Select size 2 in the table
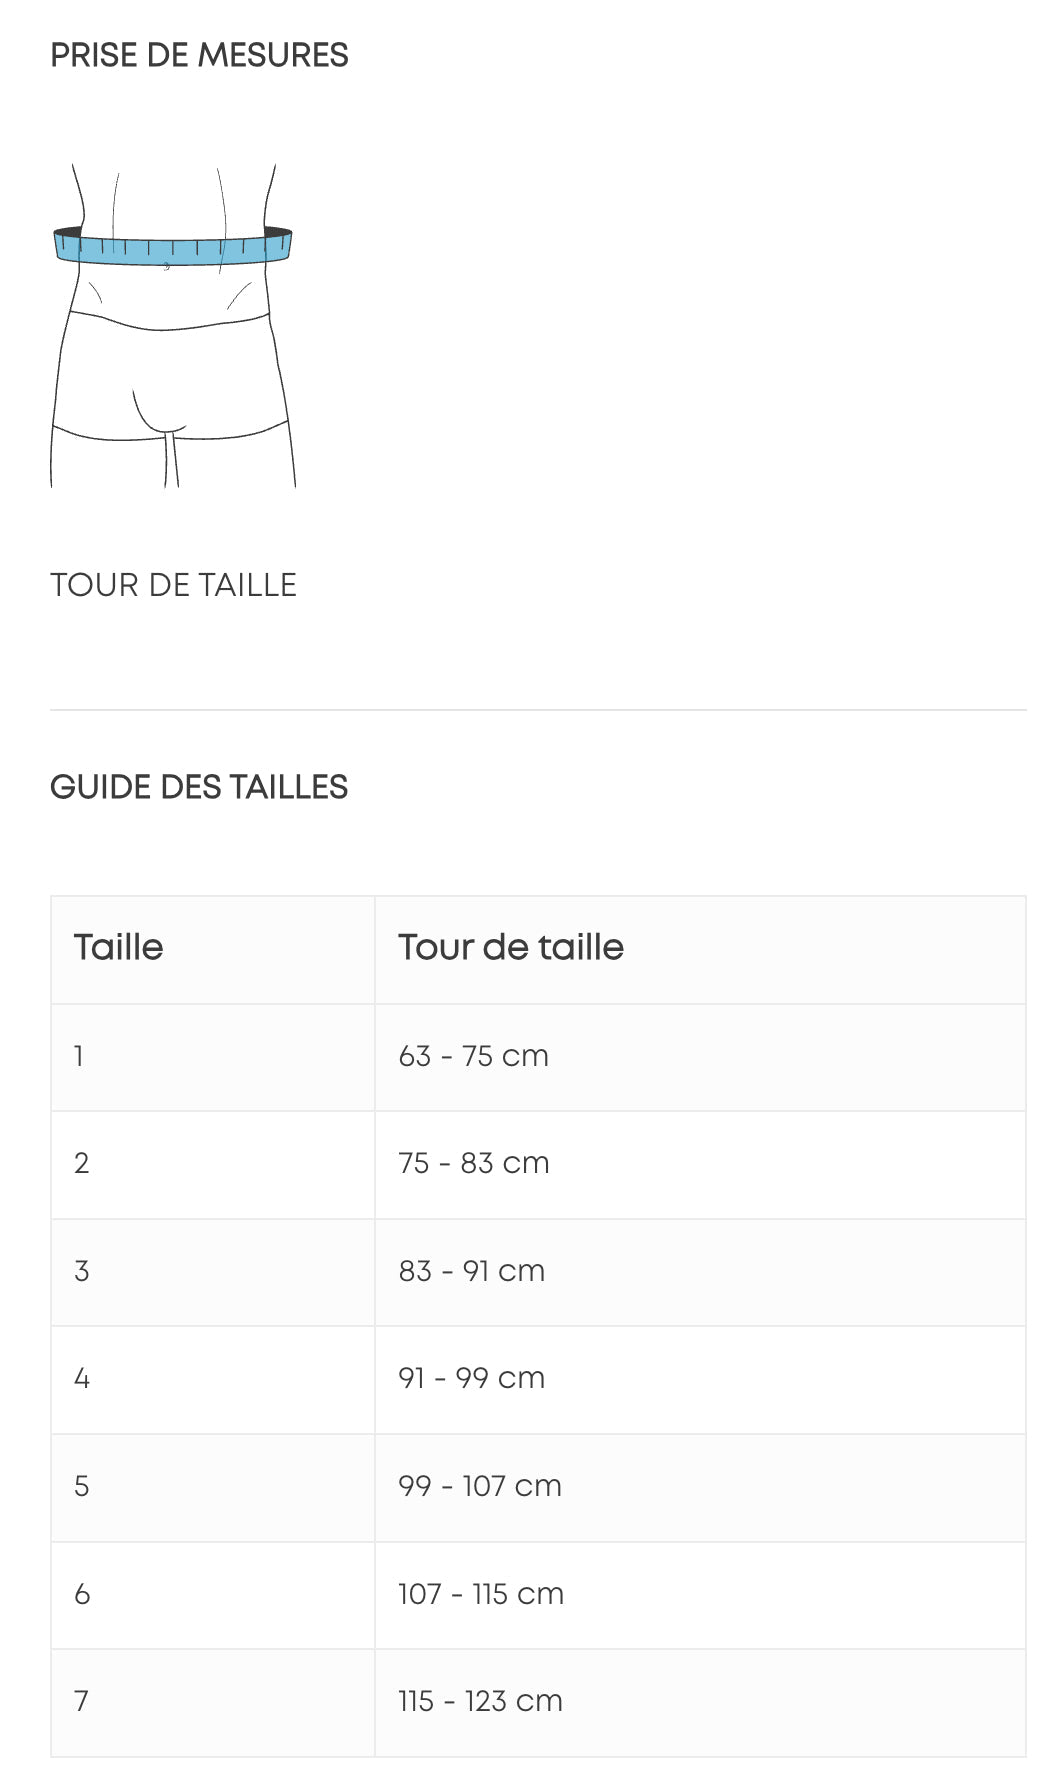This screenshot has width=1042, height=1780. pos(82,1163)
